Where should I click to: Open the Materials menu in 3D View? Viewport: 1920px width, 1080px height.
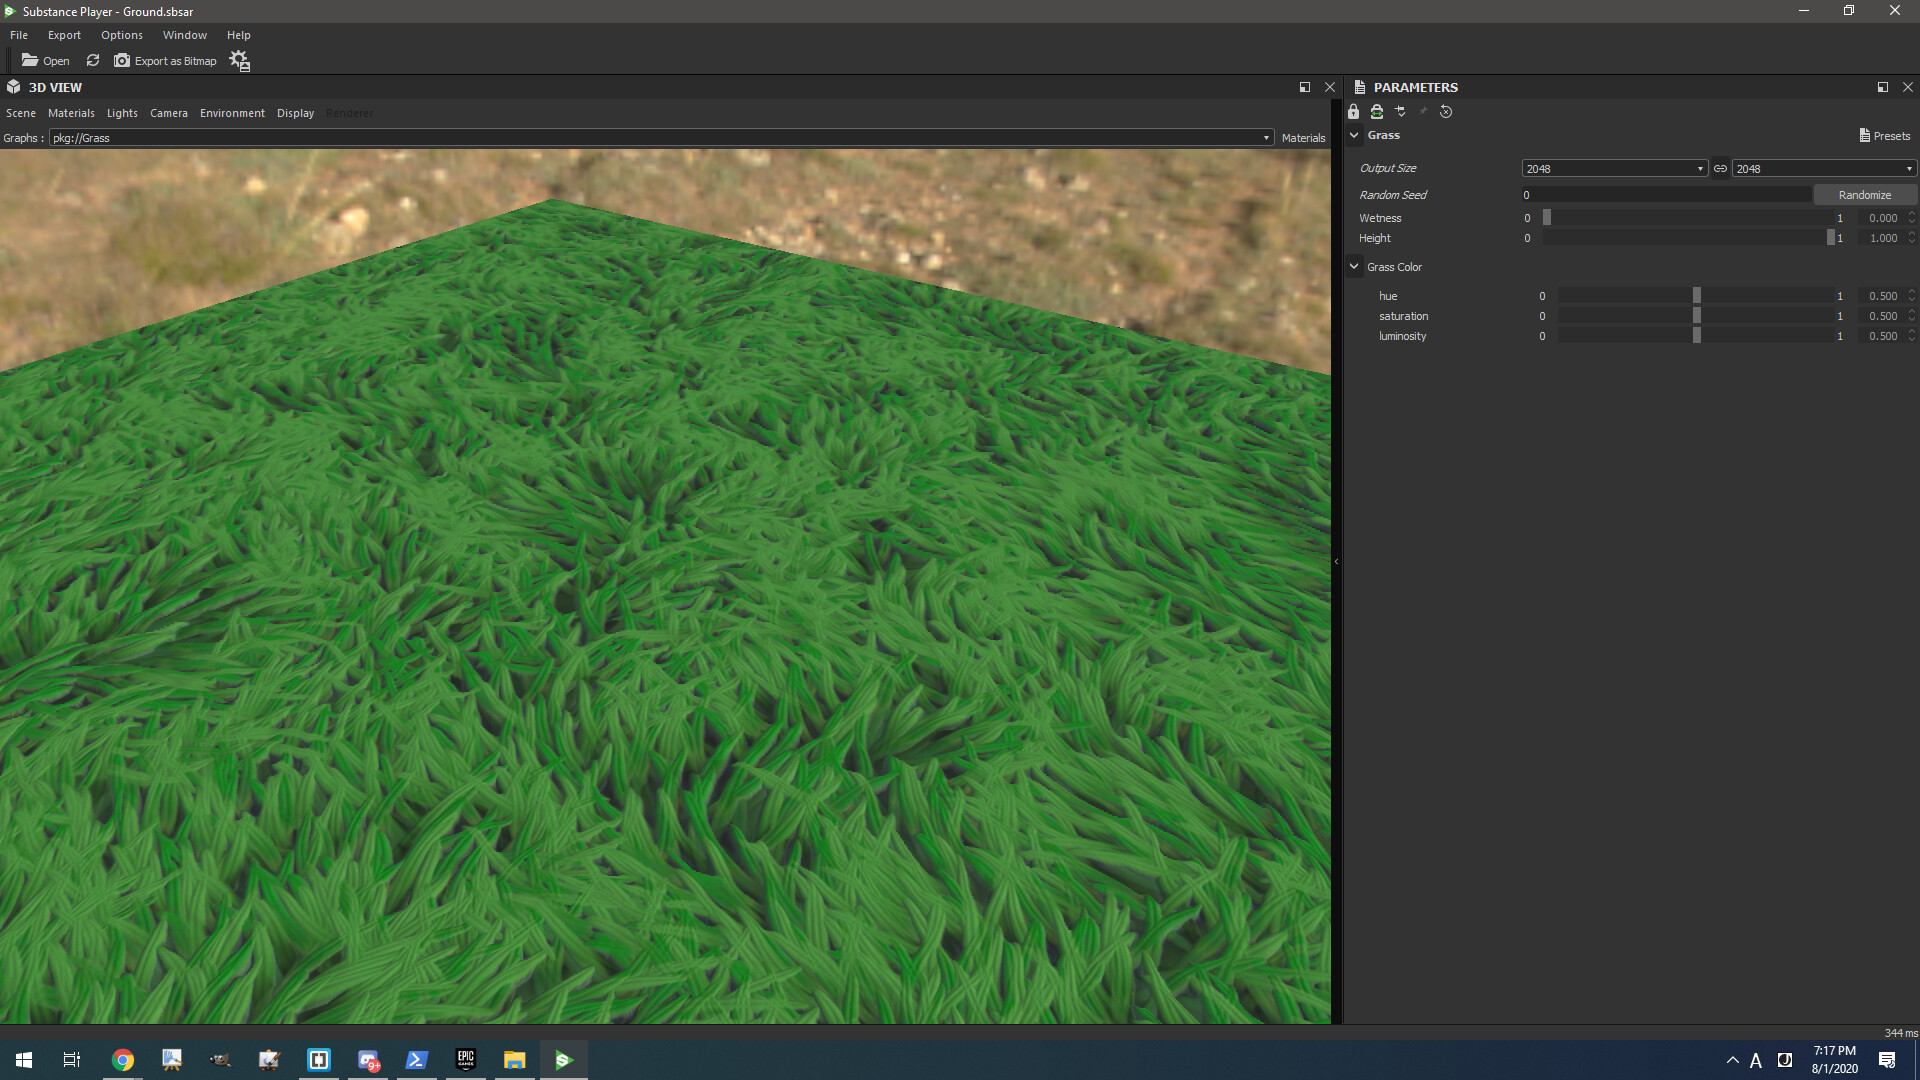pyautogui.click(x=71, y=113)
